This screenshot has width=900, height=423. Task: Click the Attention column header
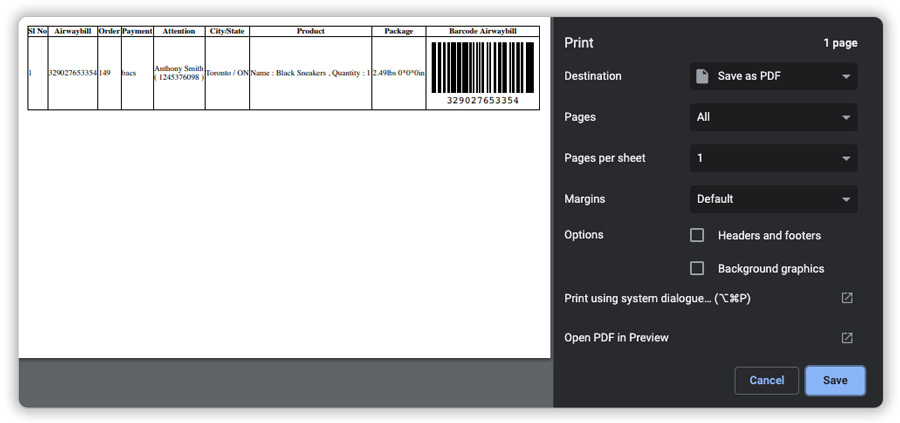179,31
